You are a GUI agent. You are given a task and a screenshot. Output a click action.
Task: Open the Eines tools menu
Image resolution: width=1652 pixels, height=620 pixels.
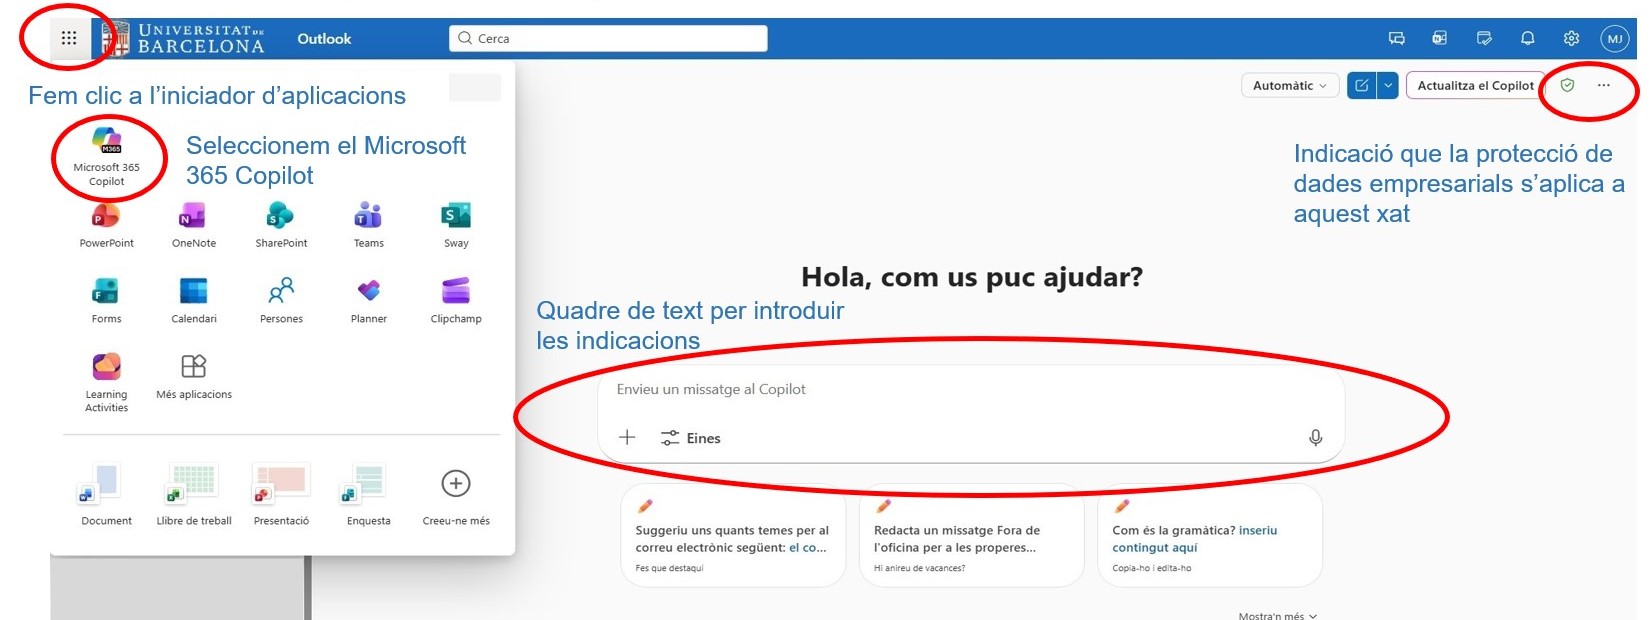tap(691, 438)
